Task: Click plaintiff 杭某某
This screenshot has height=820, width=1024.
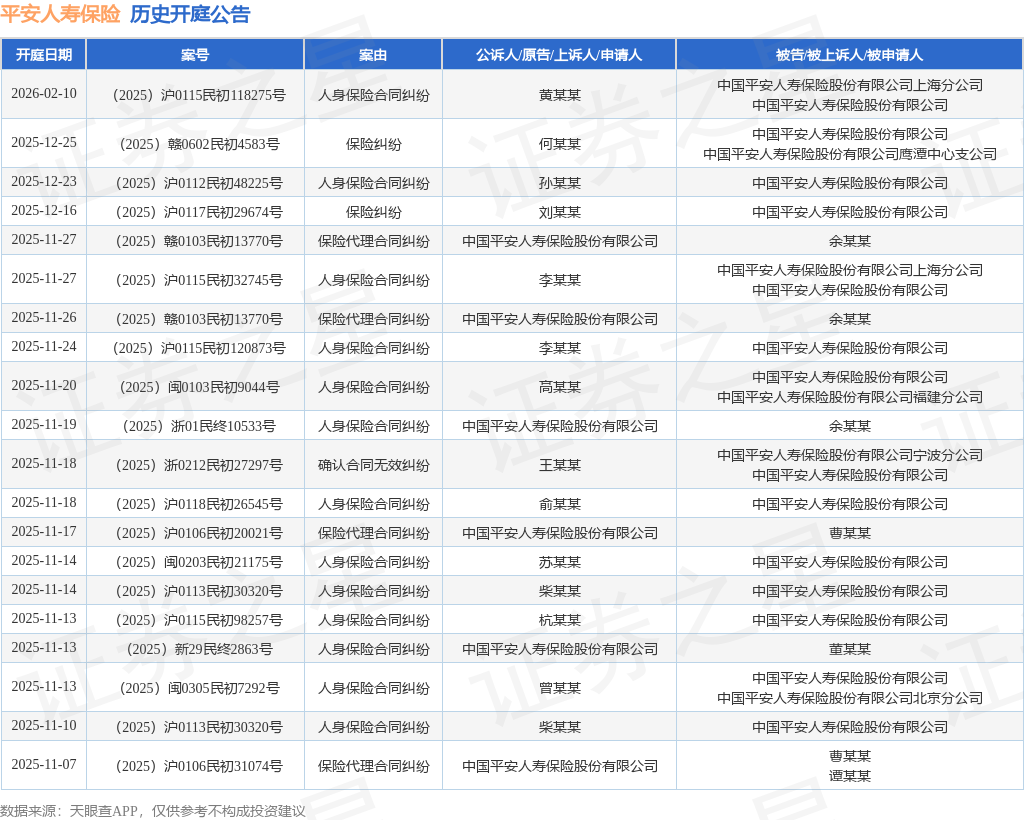Action: (560, 620)
